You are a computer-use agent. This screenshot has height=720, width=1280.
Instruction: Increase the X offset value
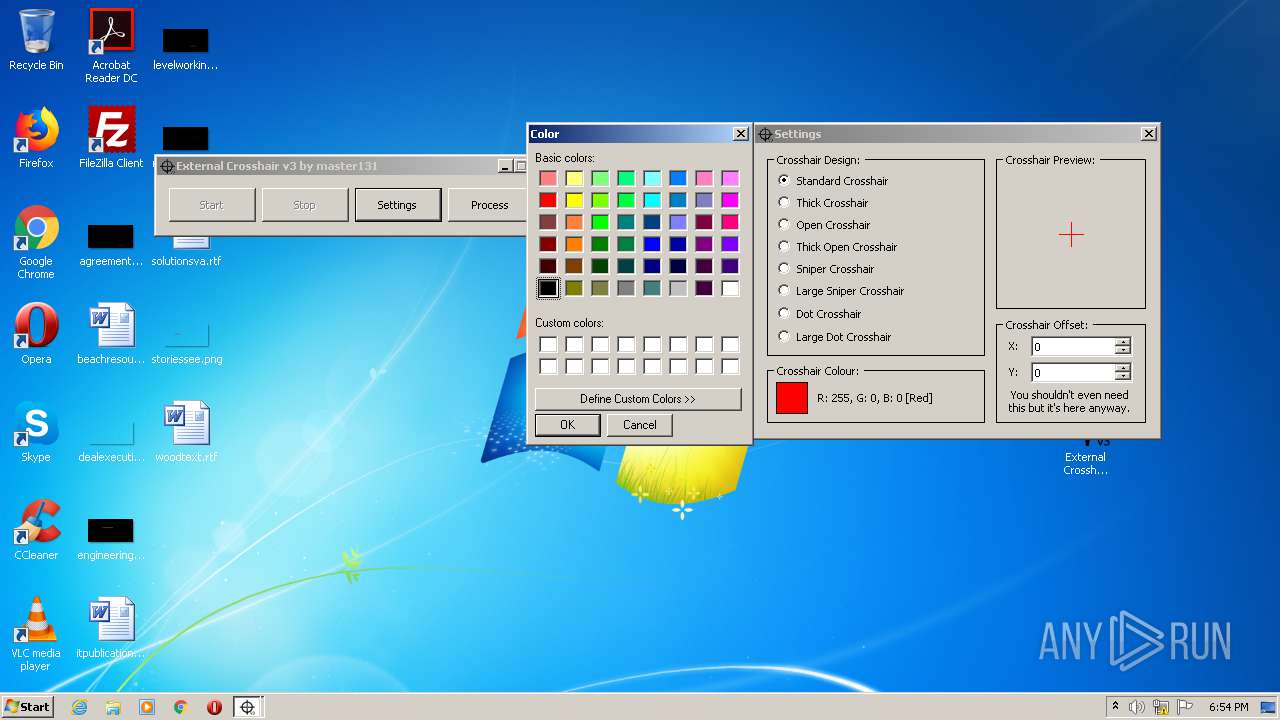tap(1123, 342)
